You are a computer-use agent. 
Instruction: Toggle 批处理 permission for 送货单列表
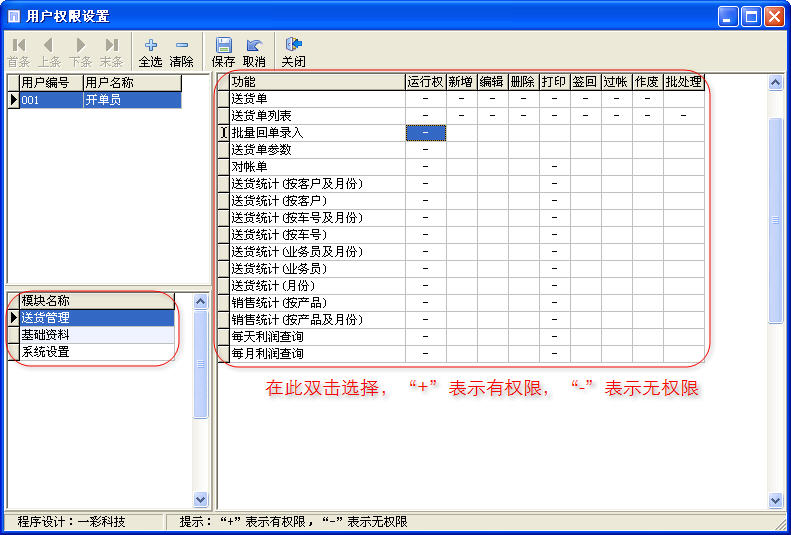click(x=684, y=116)
